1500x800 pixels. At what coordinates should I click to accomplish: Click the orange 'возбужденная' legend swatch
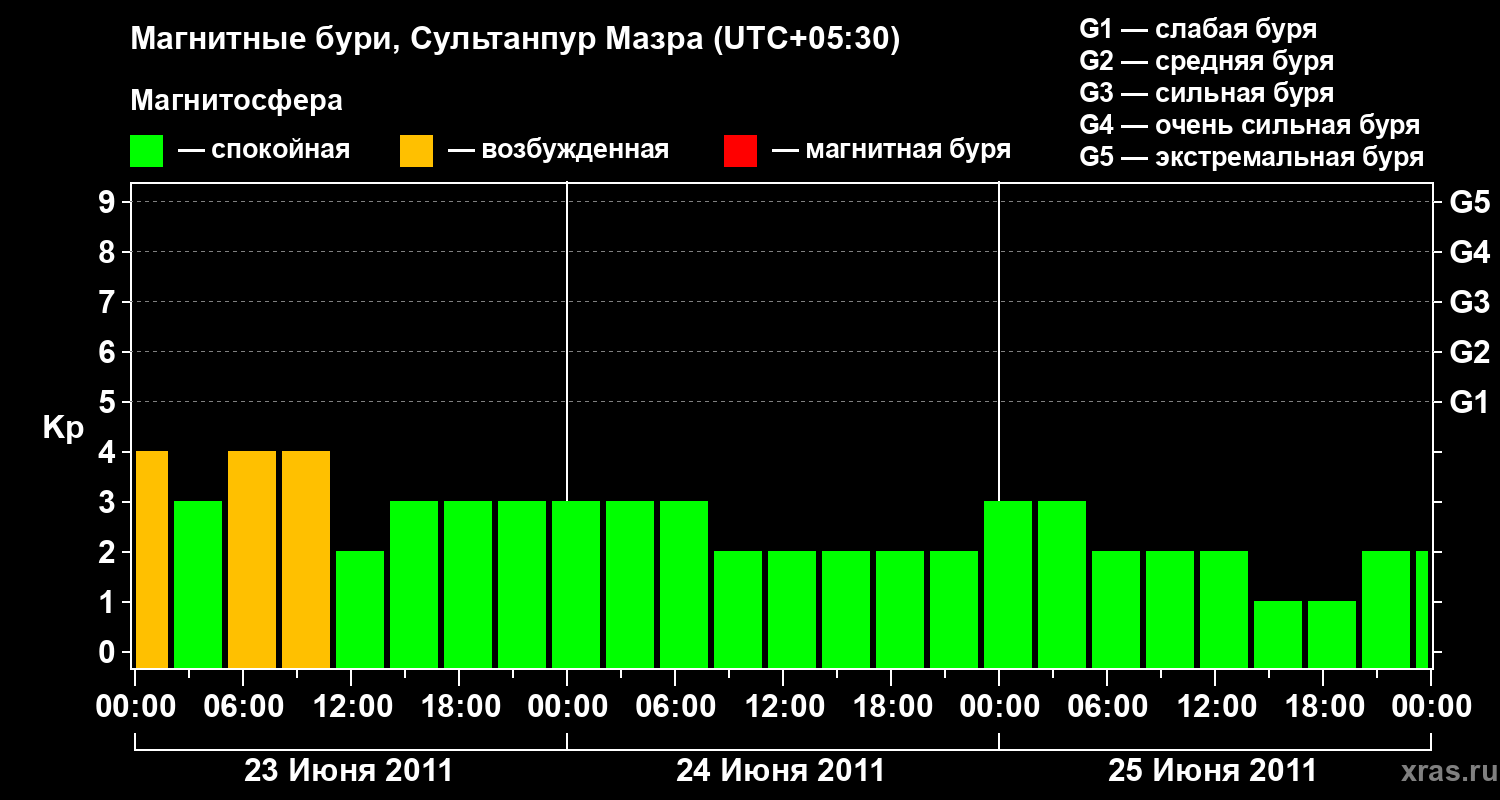pos(416,150)
